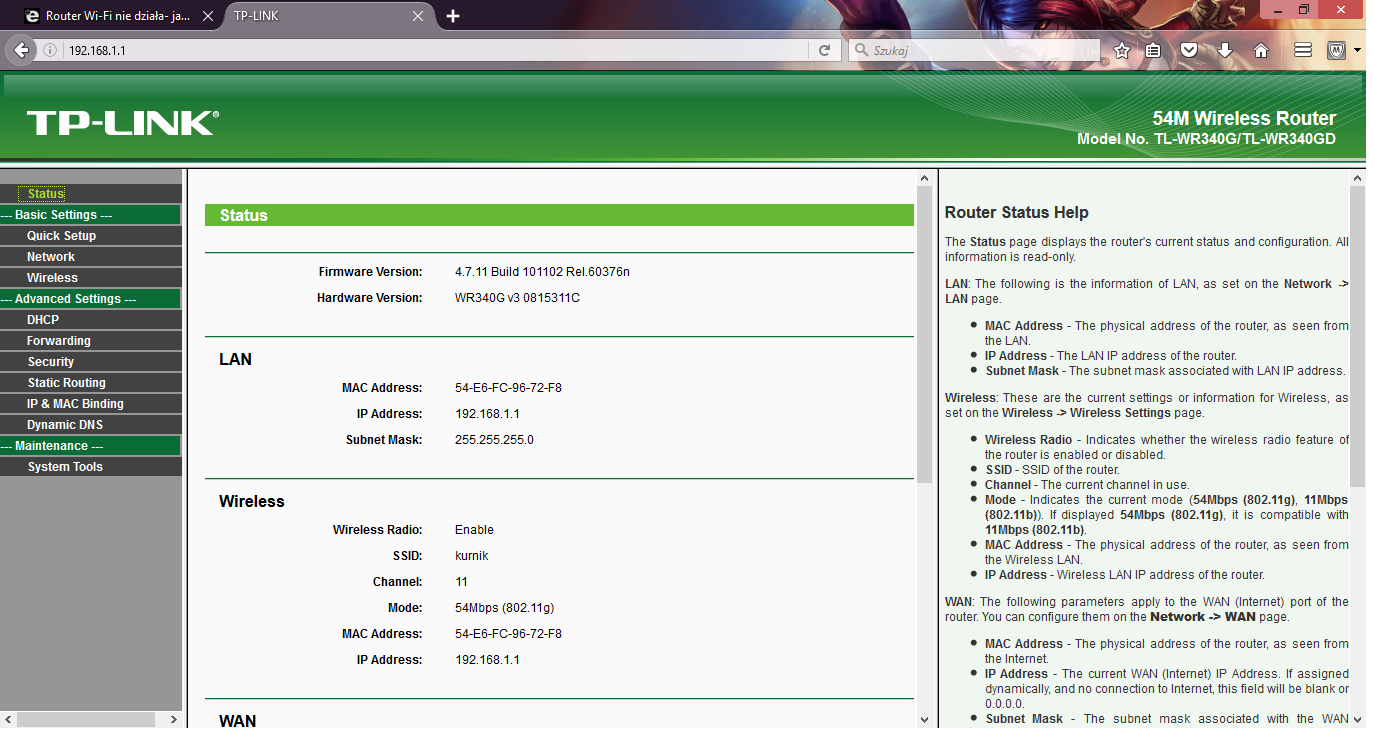
Task: Click the Mode value '54Mbps (802.11g)'
Action: pyautogui.click(x=504, y=608)
